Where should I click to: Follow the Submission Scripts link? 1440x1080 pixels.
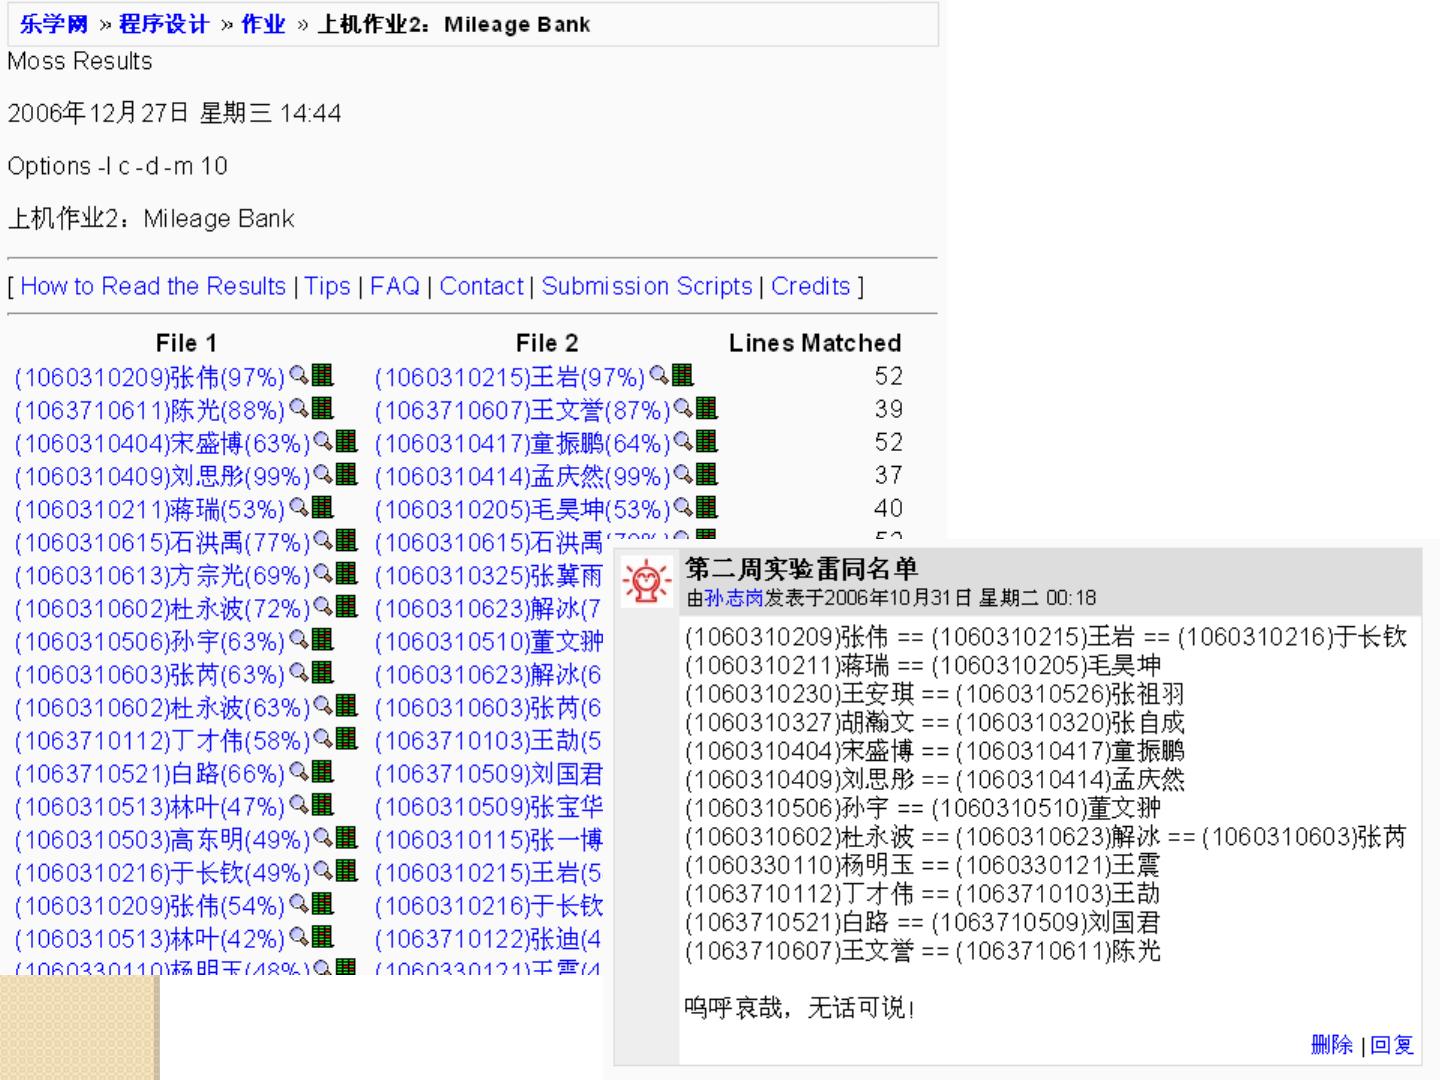(x=647, y=286)
